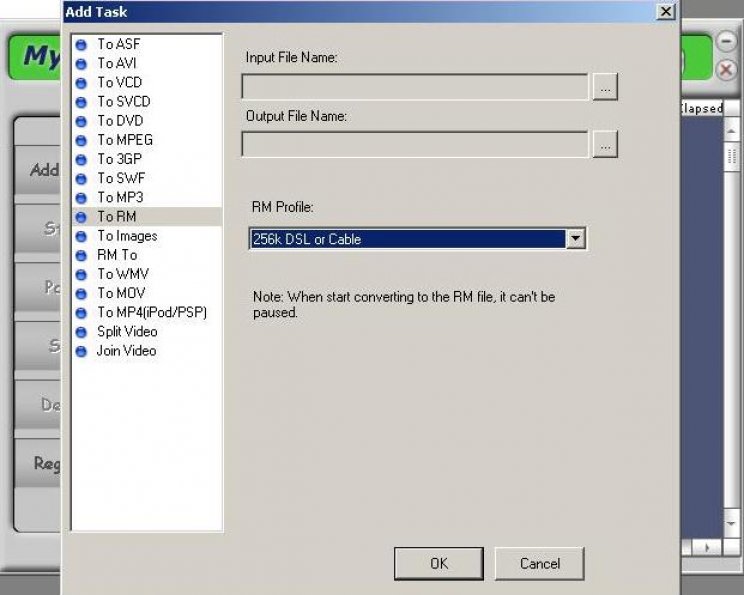Select the To VCD list entry
The image size is (744, 595).
click(x=120, y=83)
